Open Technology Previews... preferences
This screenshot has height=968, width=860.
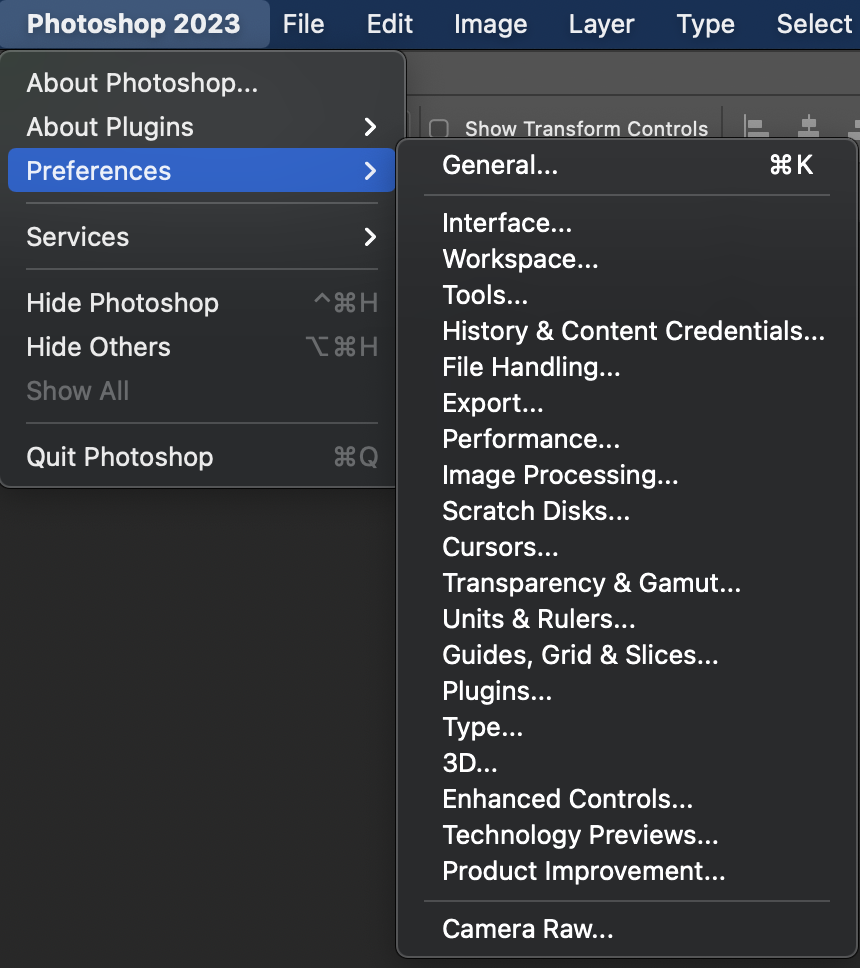click(627, 835)
